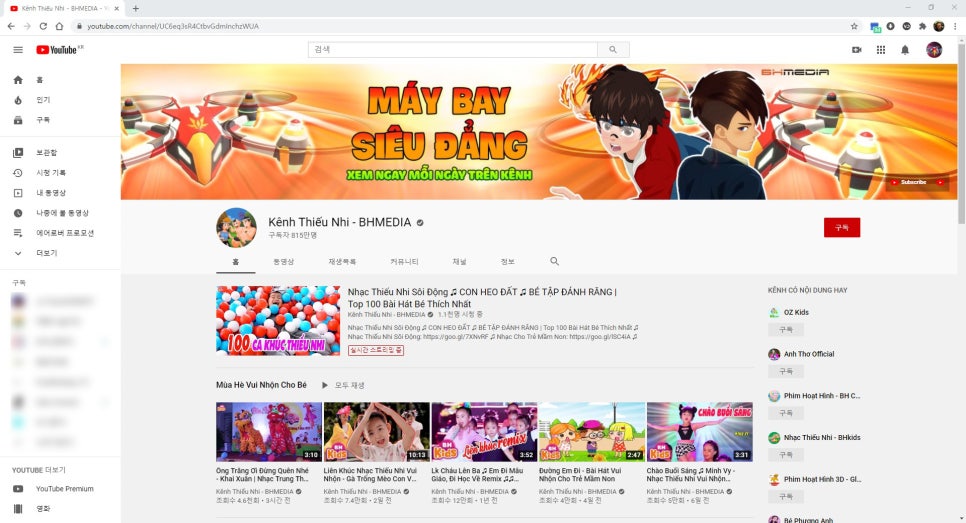Viewport: 966px width, 523px height.
Task: Click the browser back arrow
Action: 11,26
